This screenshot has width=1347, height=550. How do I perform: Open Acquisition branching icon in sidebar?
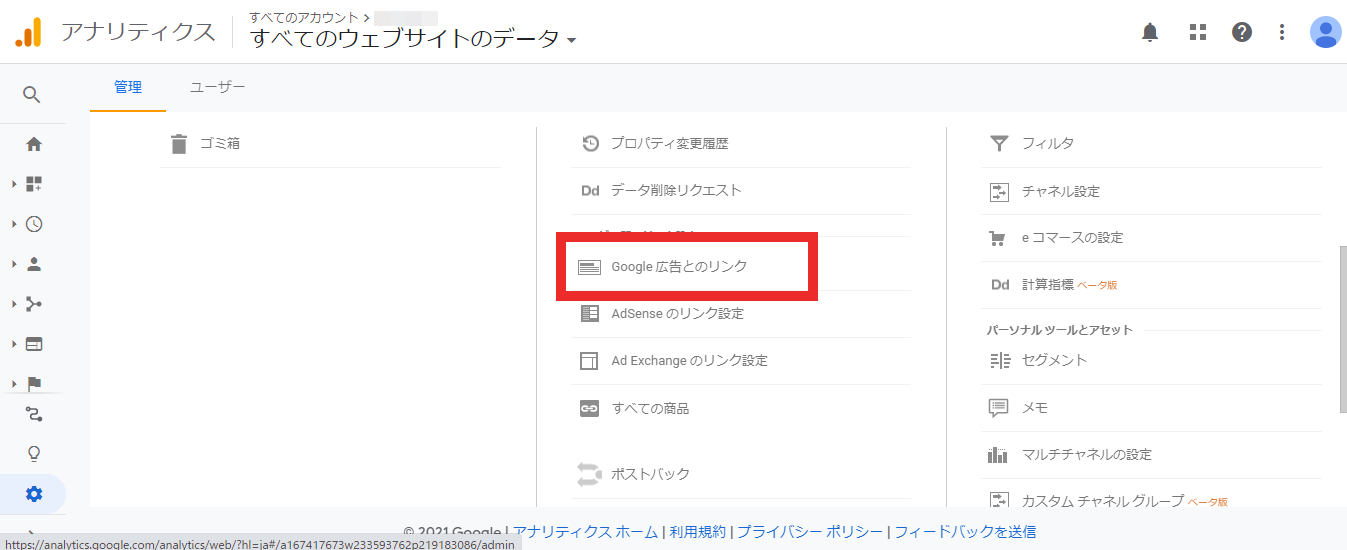tap(34, 304)
